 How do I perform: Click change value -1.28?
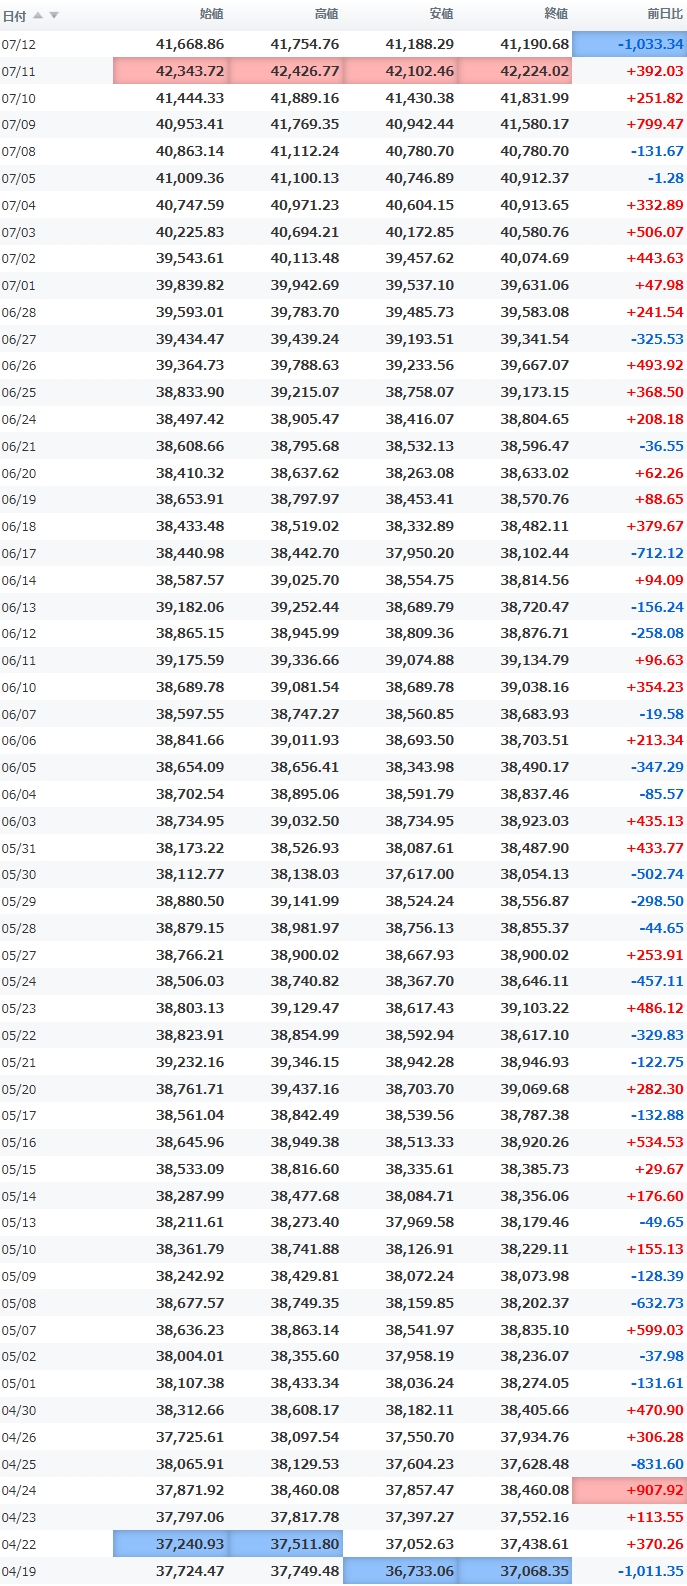point(666,178)
